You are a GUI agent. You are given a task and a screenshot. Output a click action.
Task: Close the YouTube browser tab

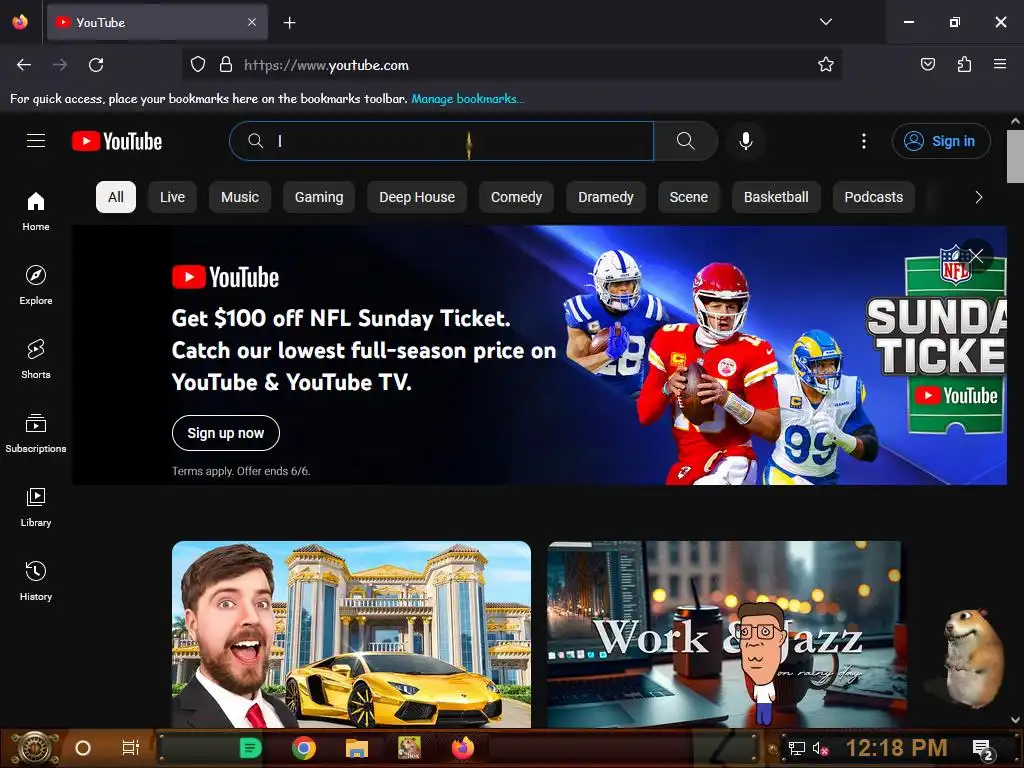(252, 22)
